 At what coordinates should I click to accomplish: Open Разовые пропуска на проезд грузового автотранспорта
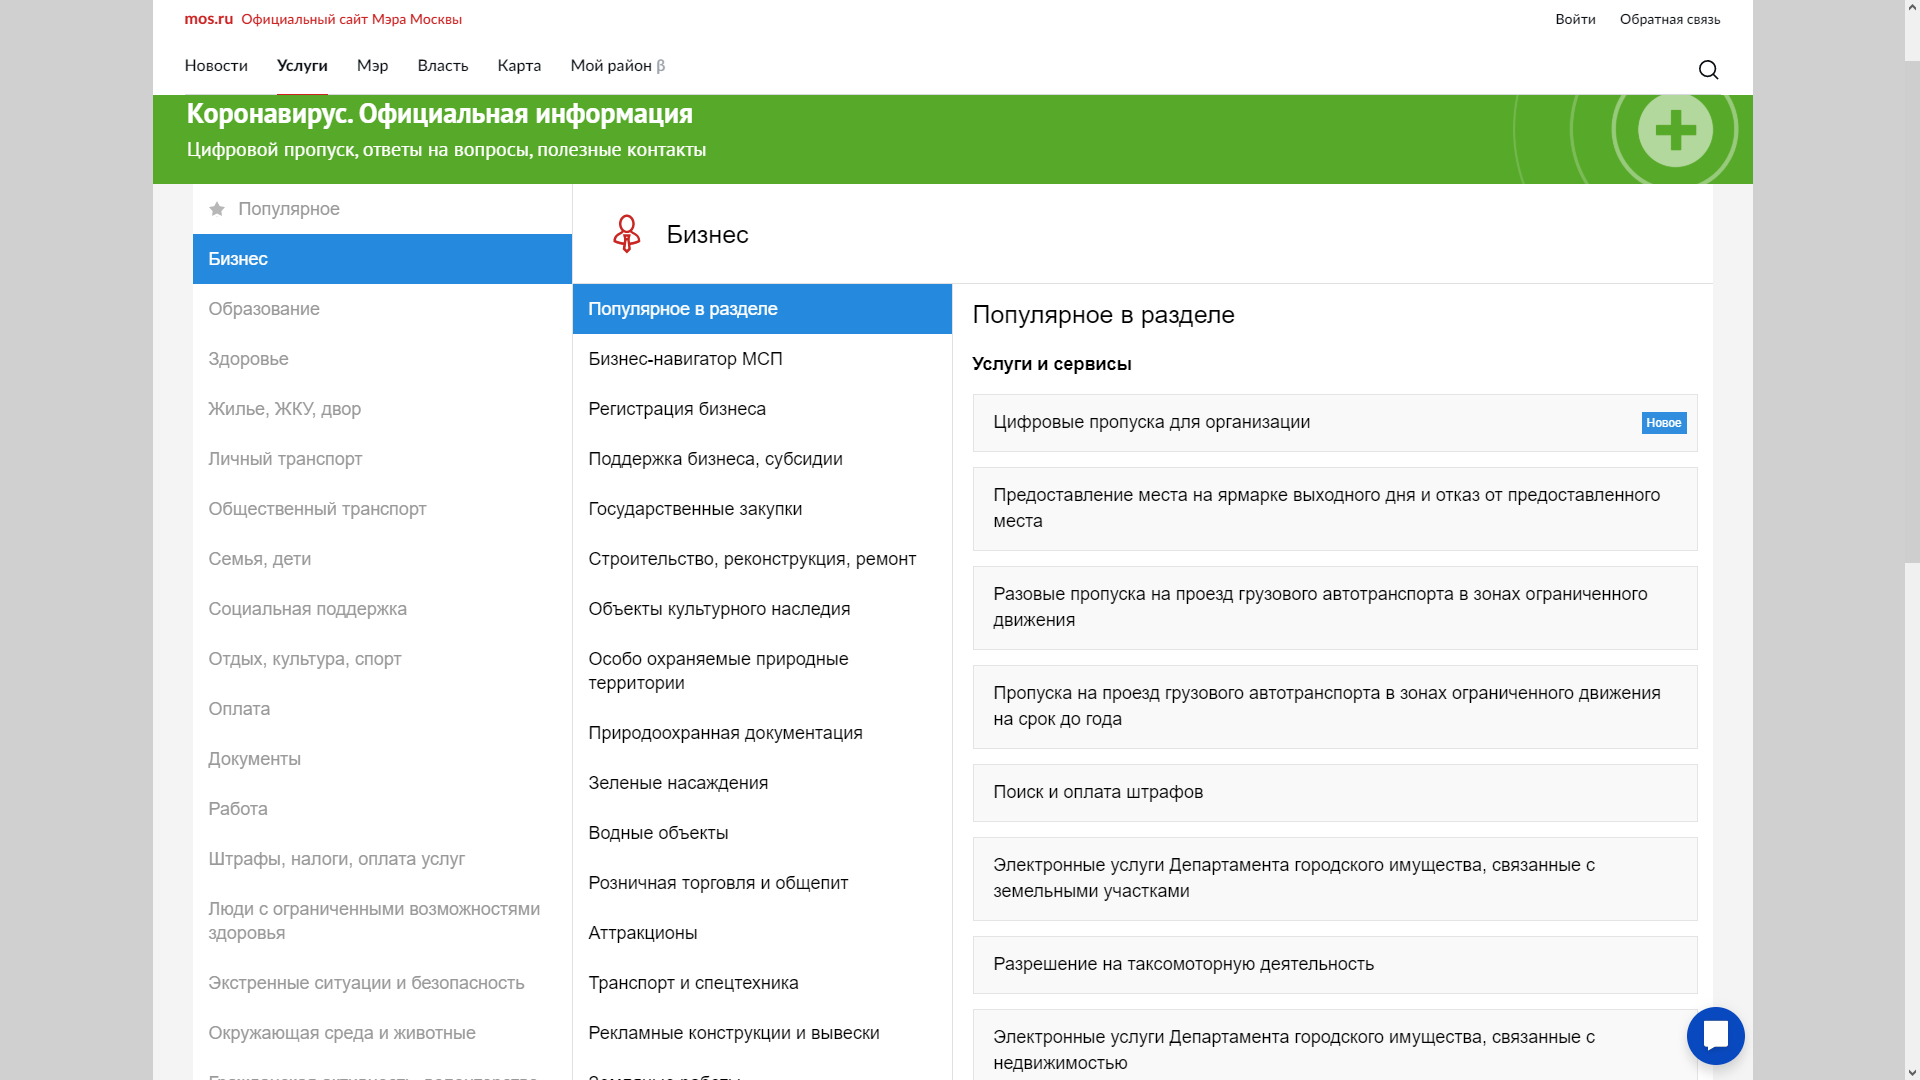pyautogui.click(x=1335, y=608)
